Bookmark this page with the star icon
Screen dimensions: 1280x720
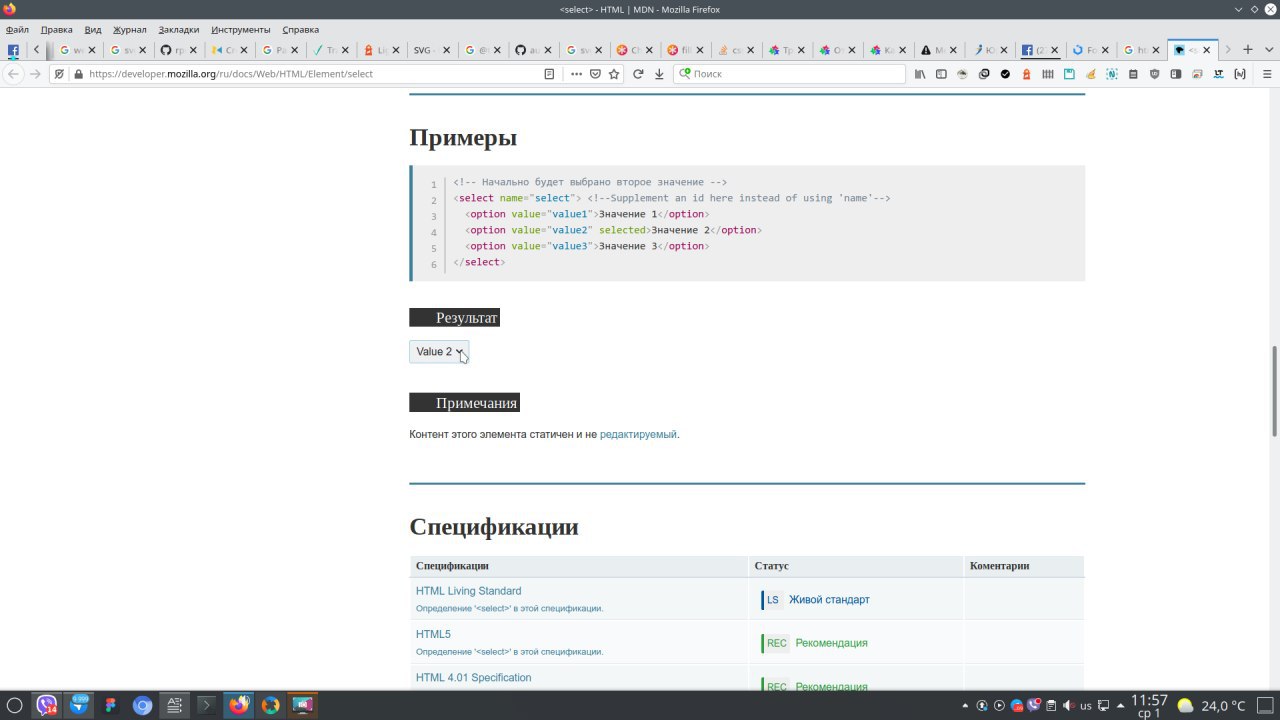614,74
